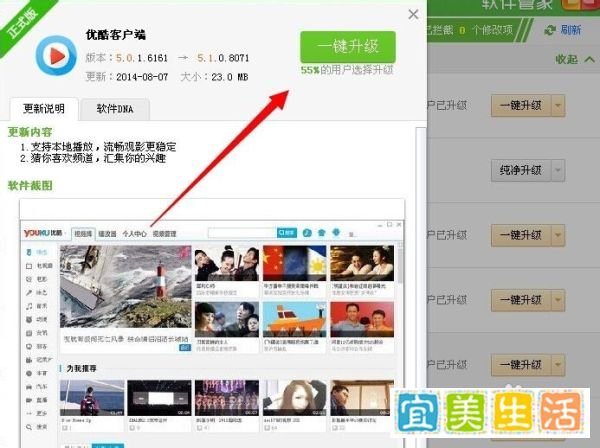Viewport: 600px width, 448px height.
Task: Click the Youku blue play logo icon
Action: click(x=56, y=55)
